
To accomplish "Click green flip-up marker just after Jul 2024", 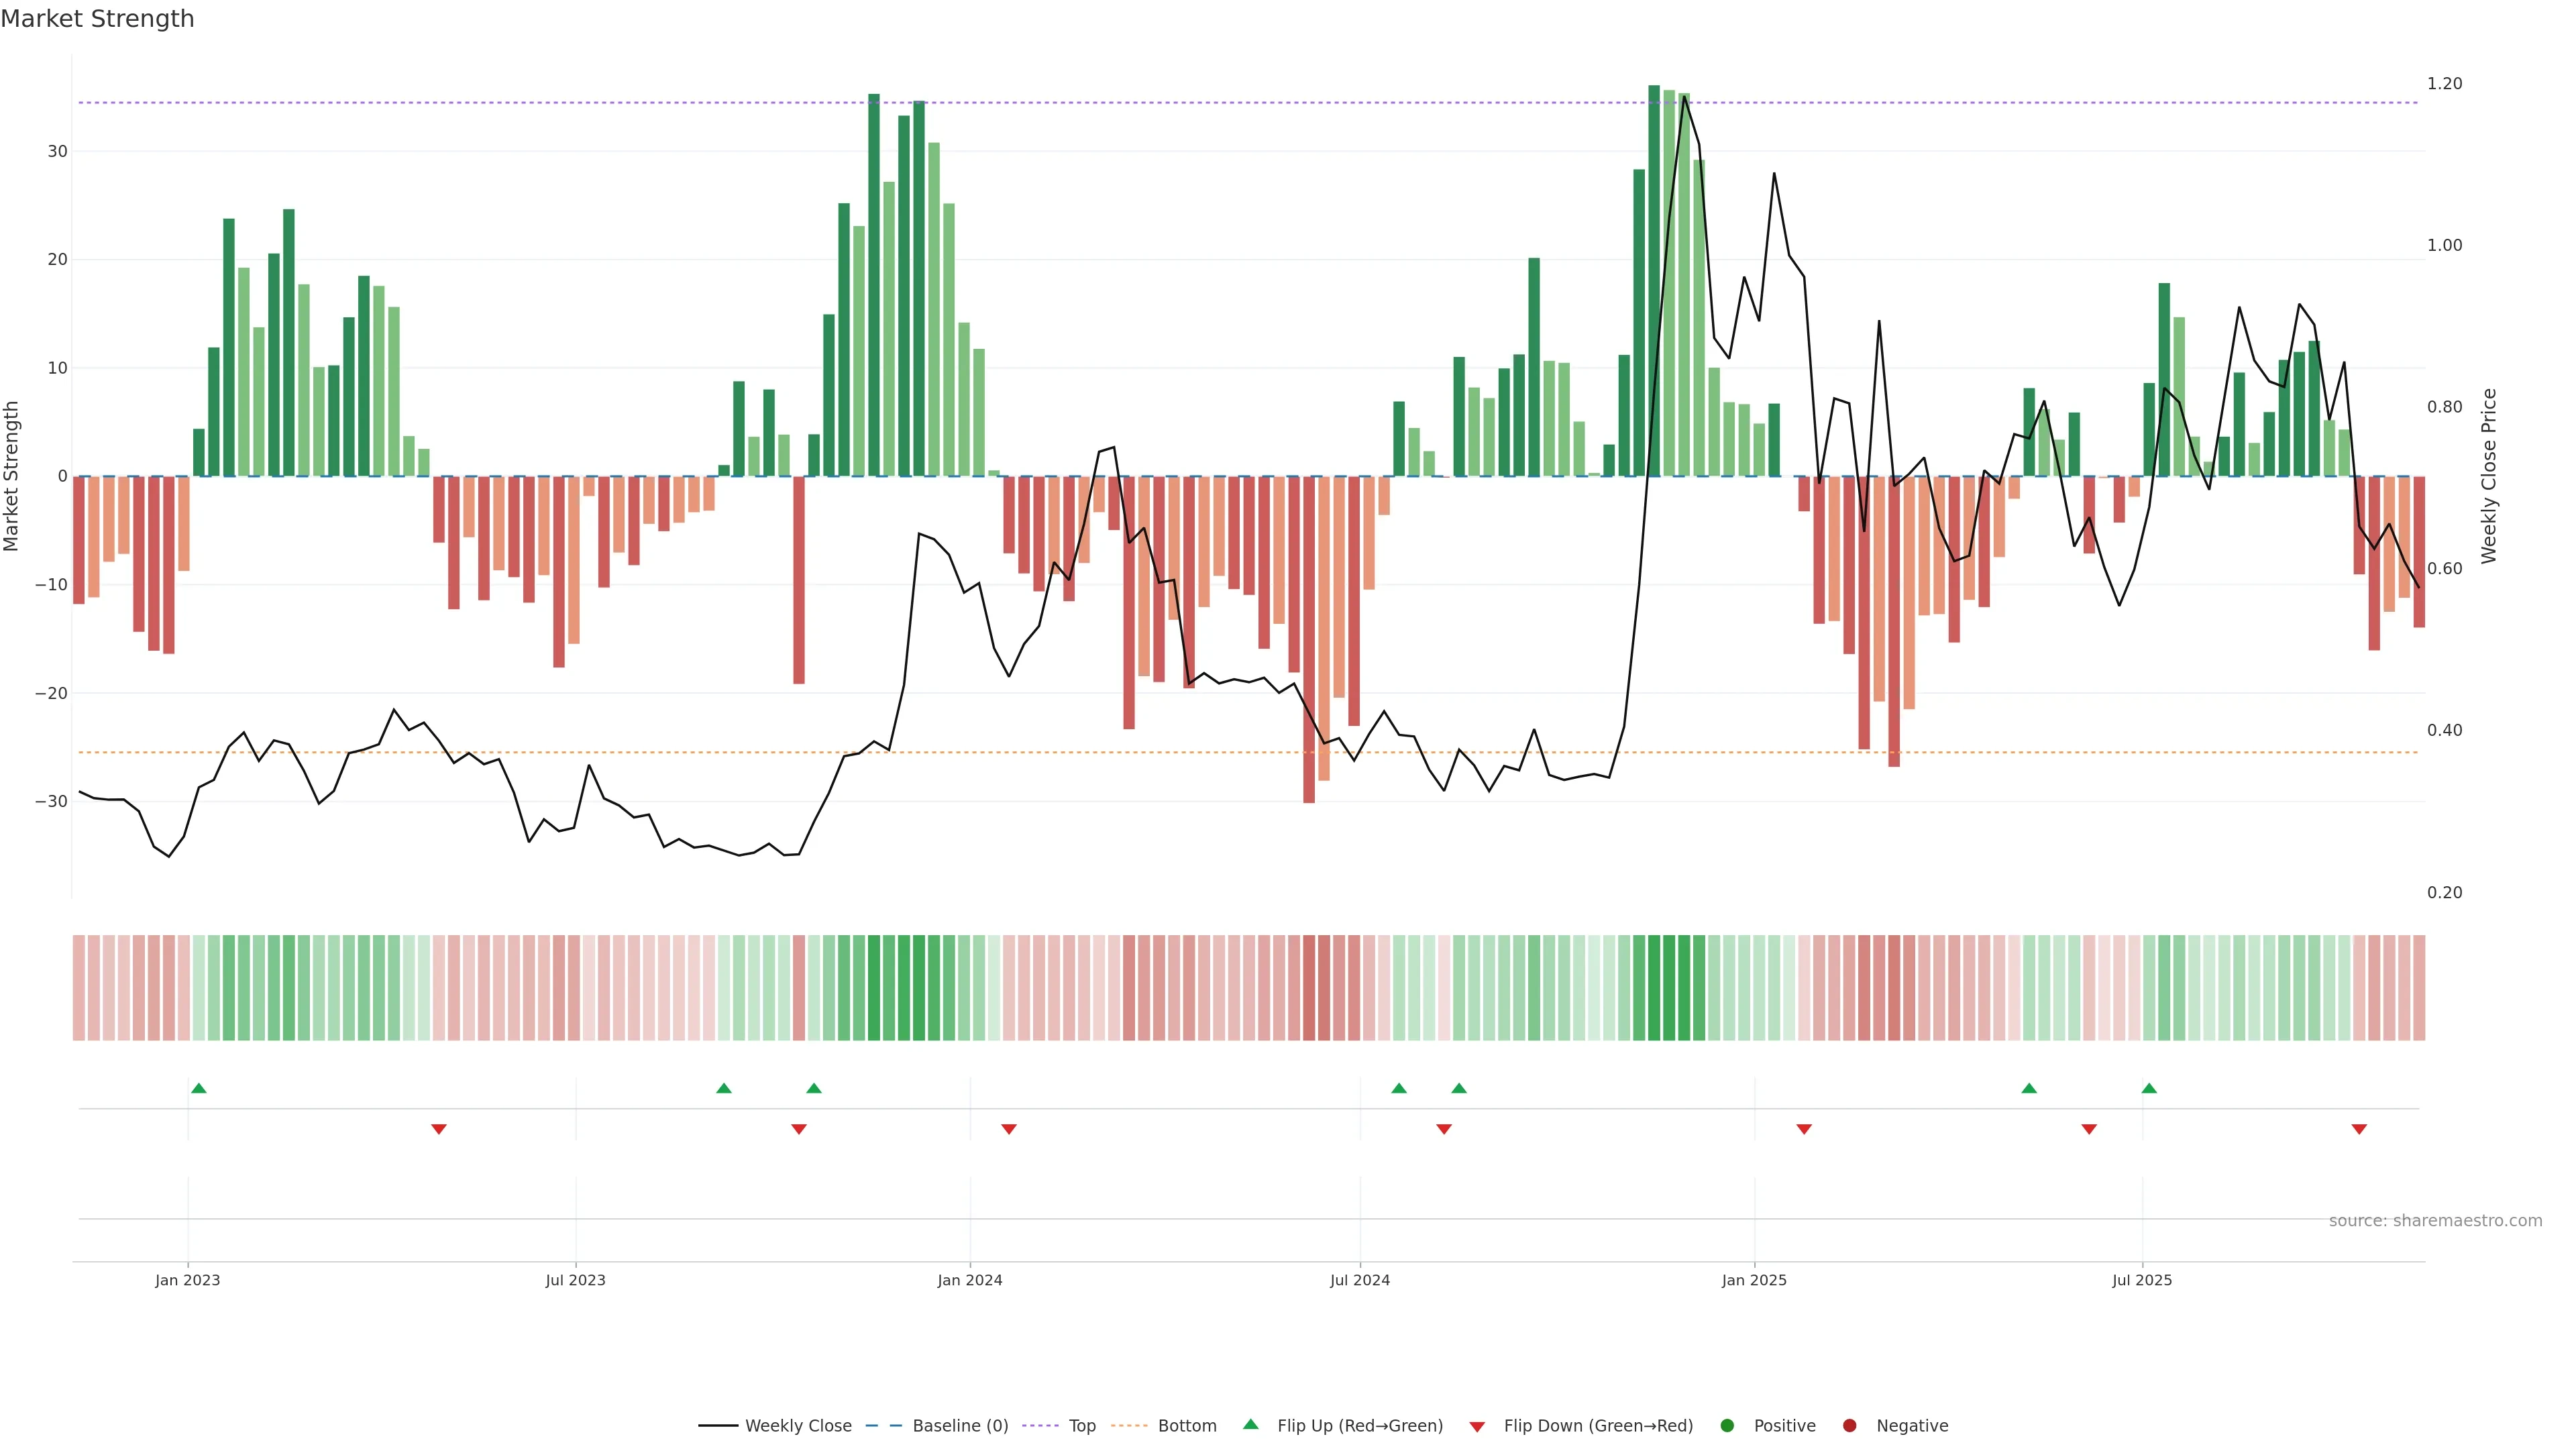I will [1399, 1088].
